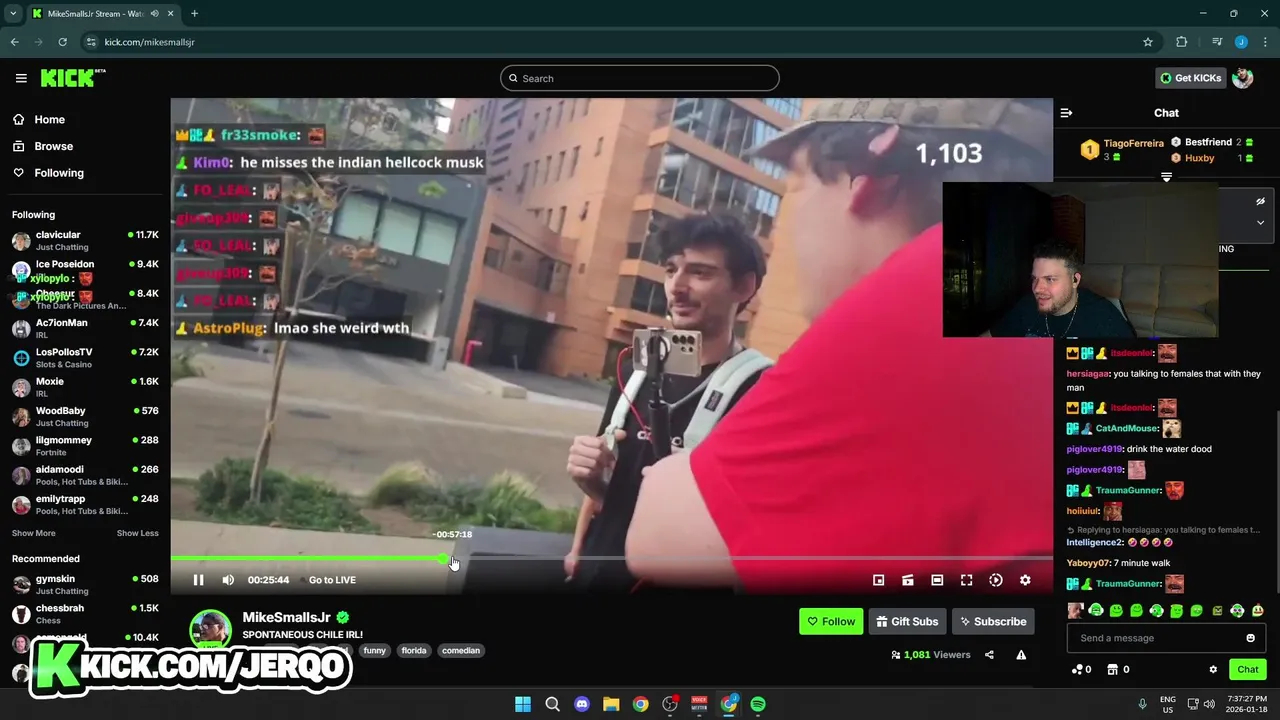Bookmark this page with the star icon
The width and height of the screenshot is (1280, 720).
pos(1148,42)
